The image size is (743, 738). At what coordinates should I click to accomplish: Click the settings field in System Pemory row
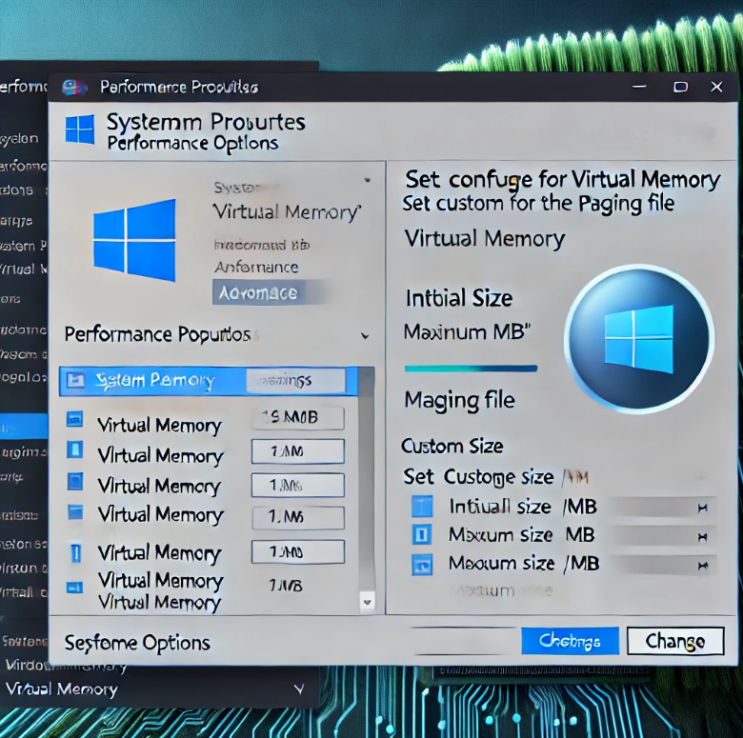point(296,381)
